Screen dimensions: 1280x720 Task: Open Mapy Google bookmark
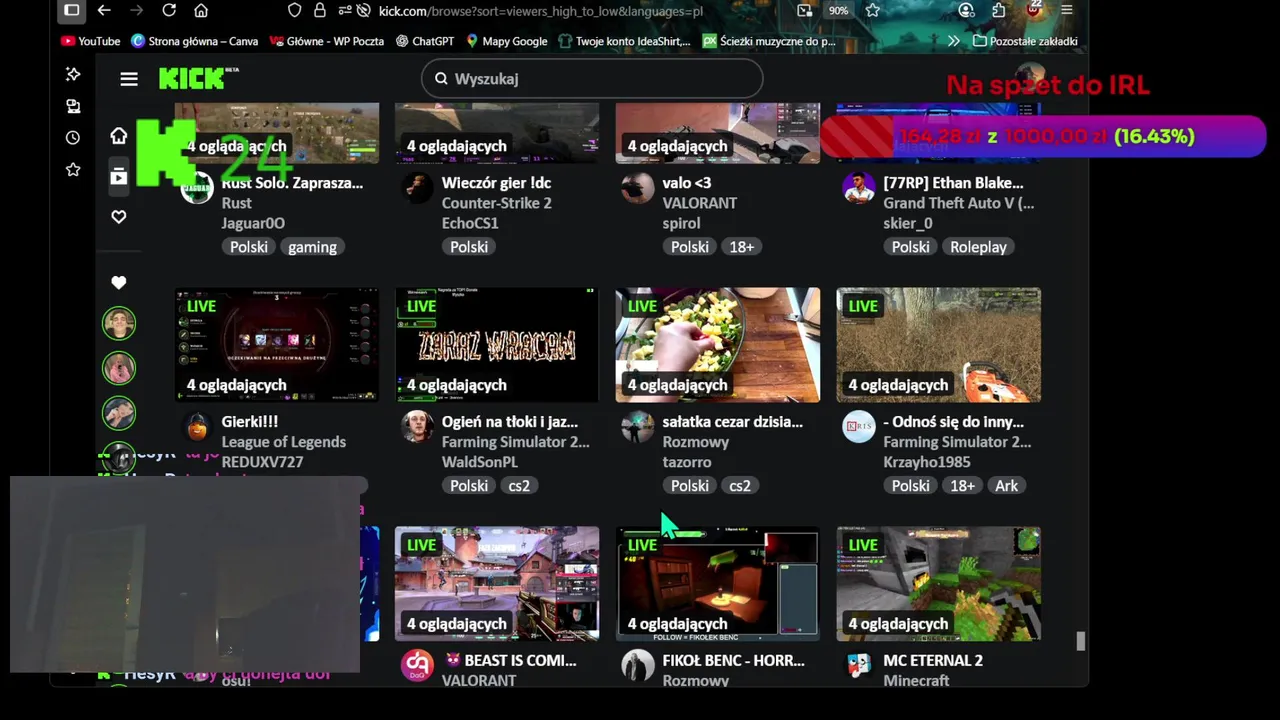click(x=506, y=41)
